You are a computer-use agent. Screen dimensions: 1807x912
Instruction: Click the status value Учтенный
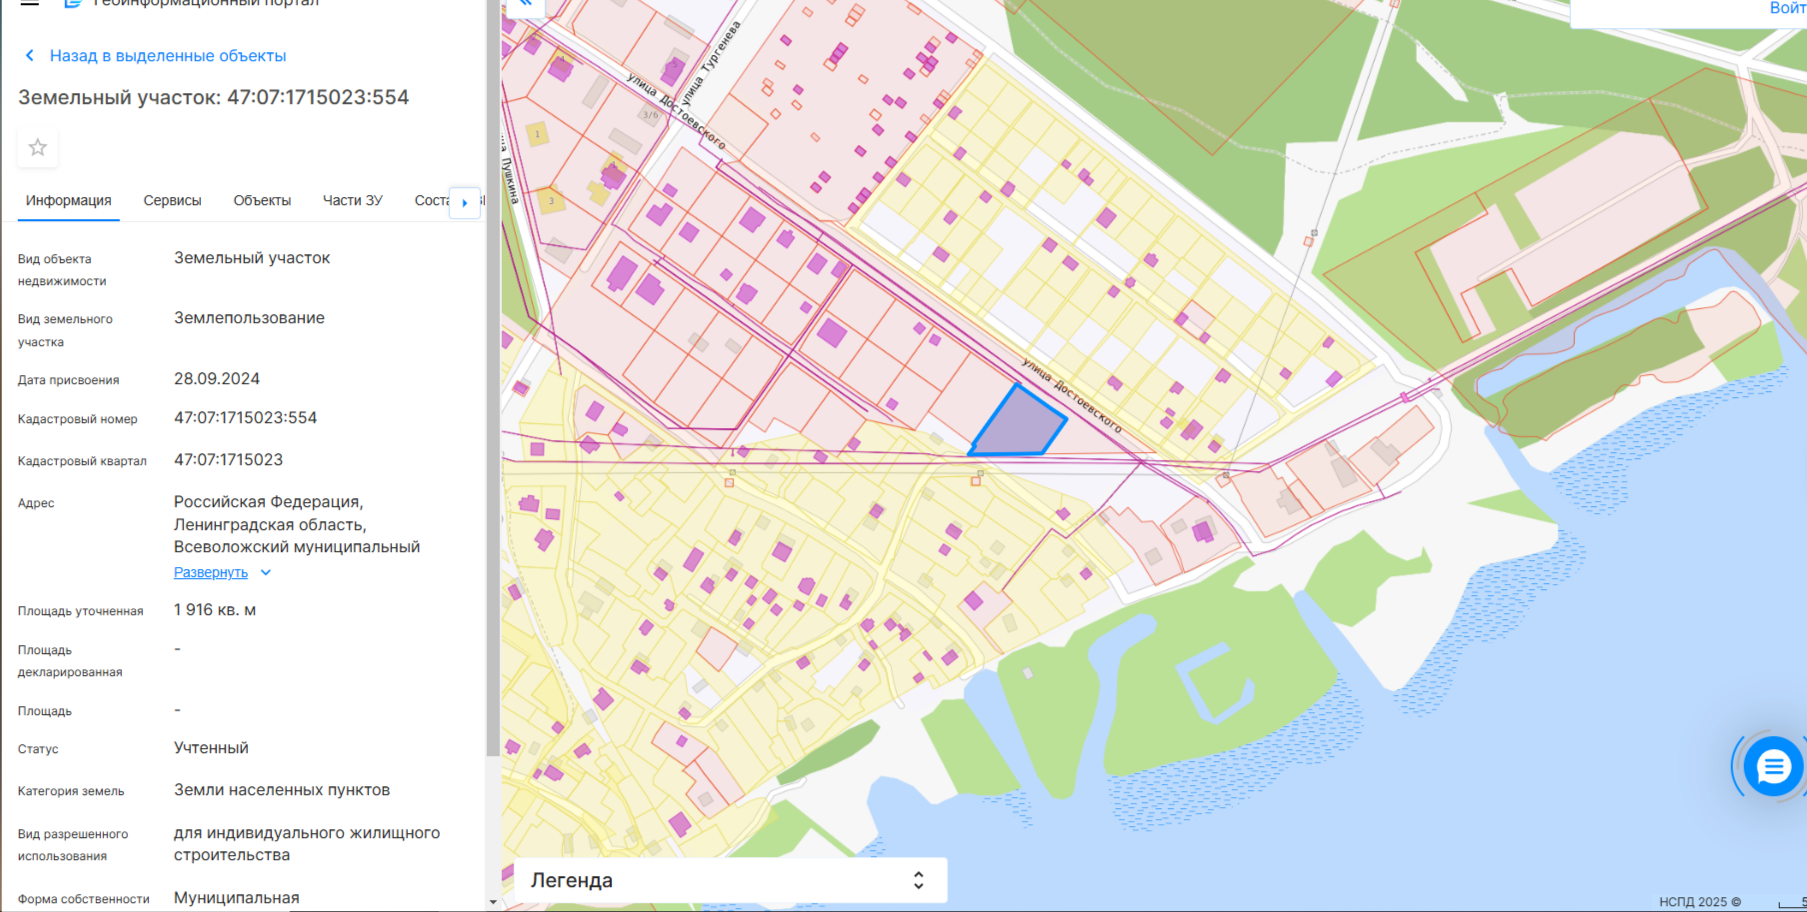(x=211, y=748)
